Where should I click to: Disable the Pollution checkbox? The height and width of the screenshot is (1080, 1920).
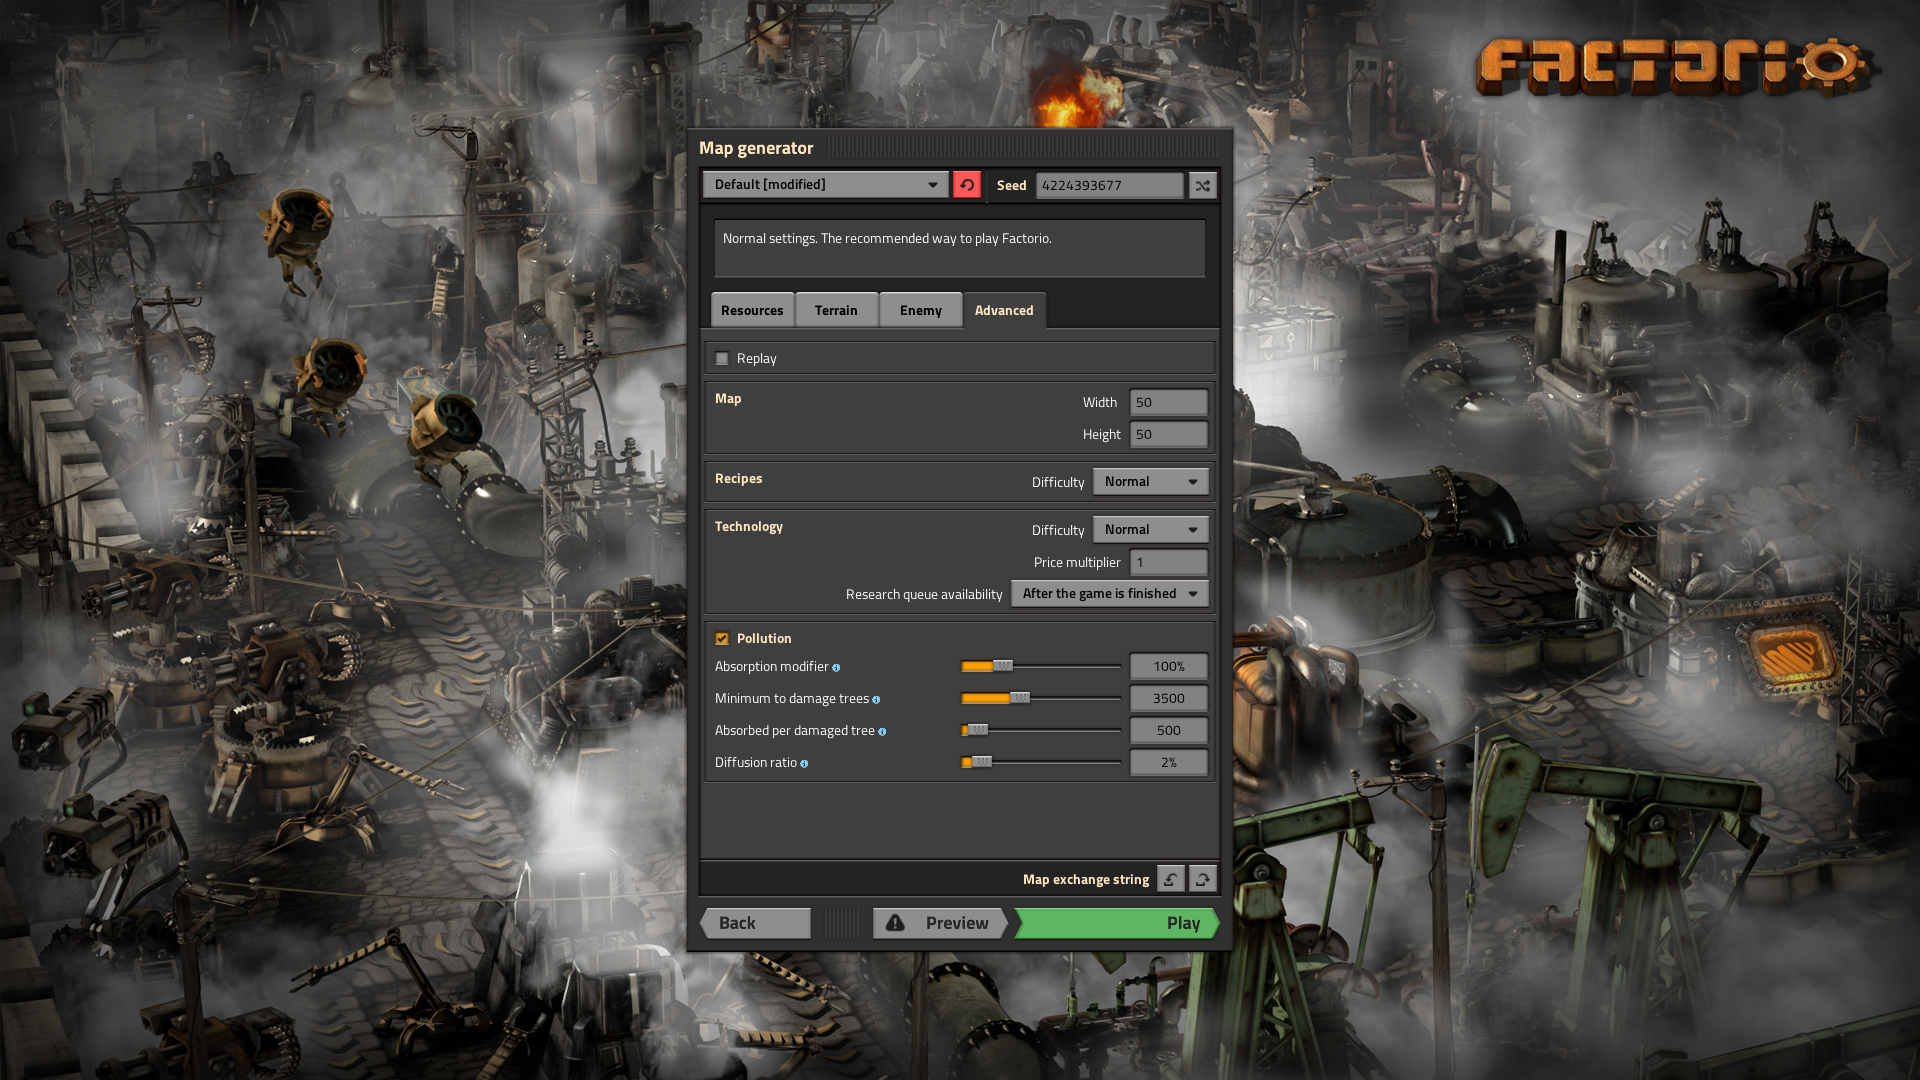722,638
